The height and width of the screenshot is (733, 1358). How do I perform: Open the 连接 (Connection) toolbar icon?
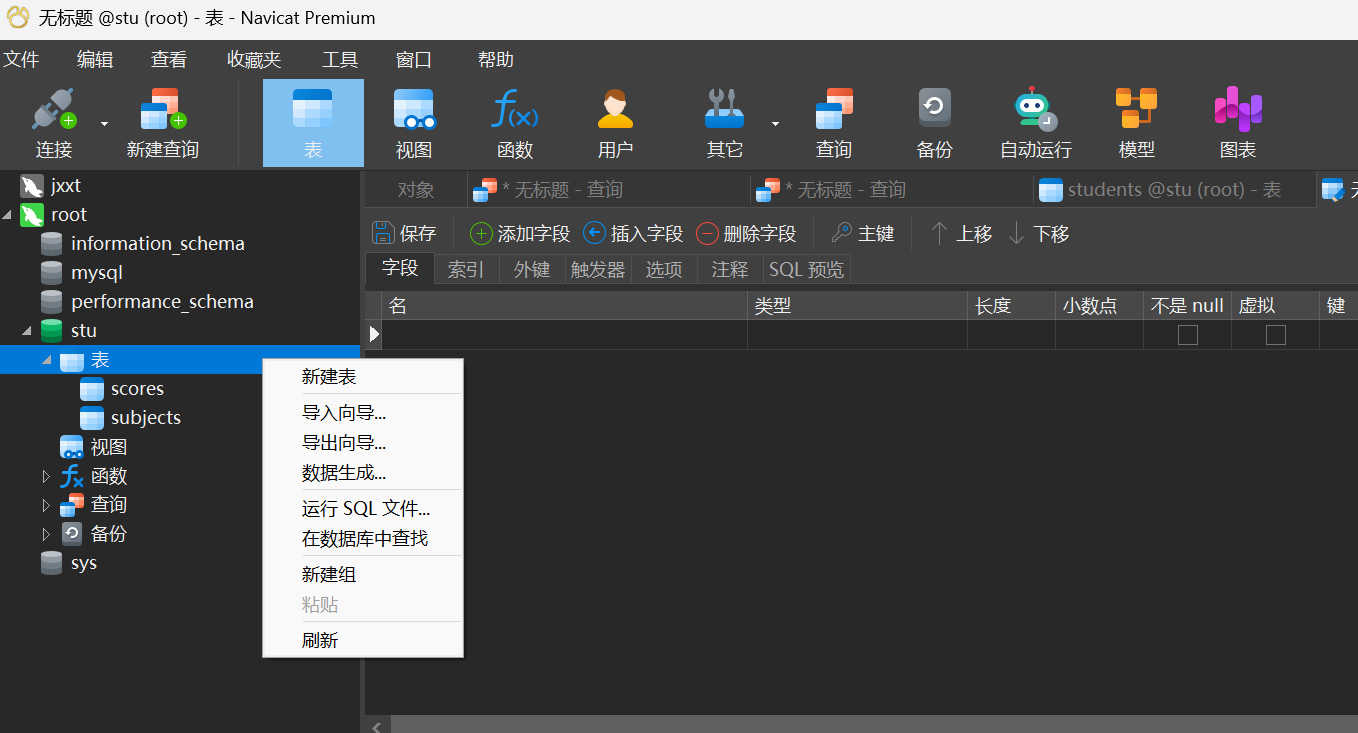click(x=54, y=110)
